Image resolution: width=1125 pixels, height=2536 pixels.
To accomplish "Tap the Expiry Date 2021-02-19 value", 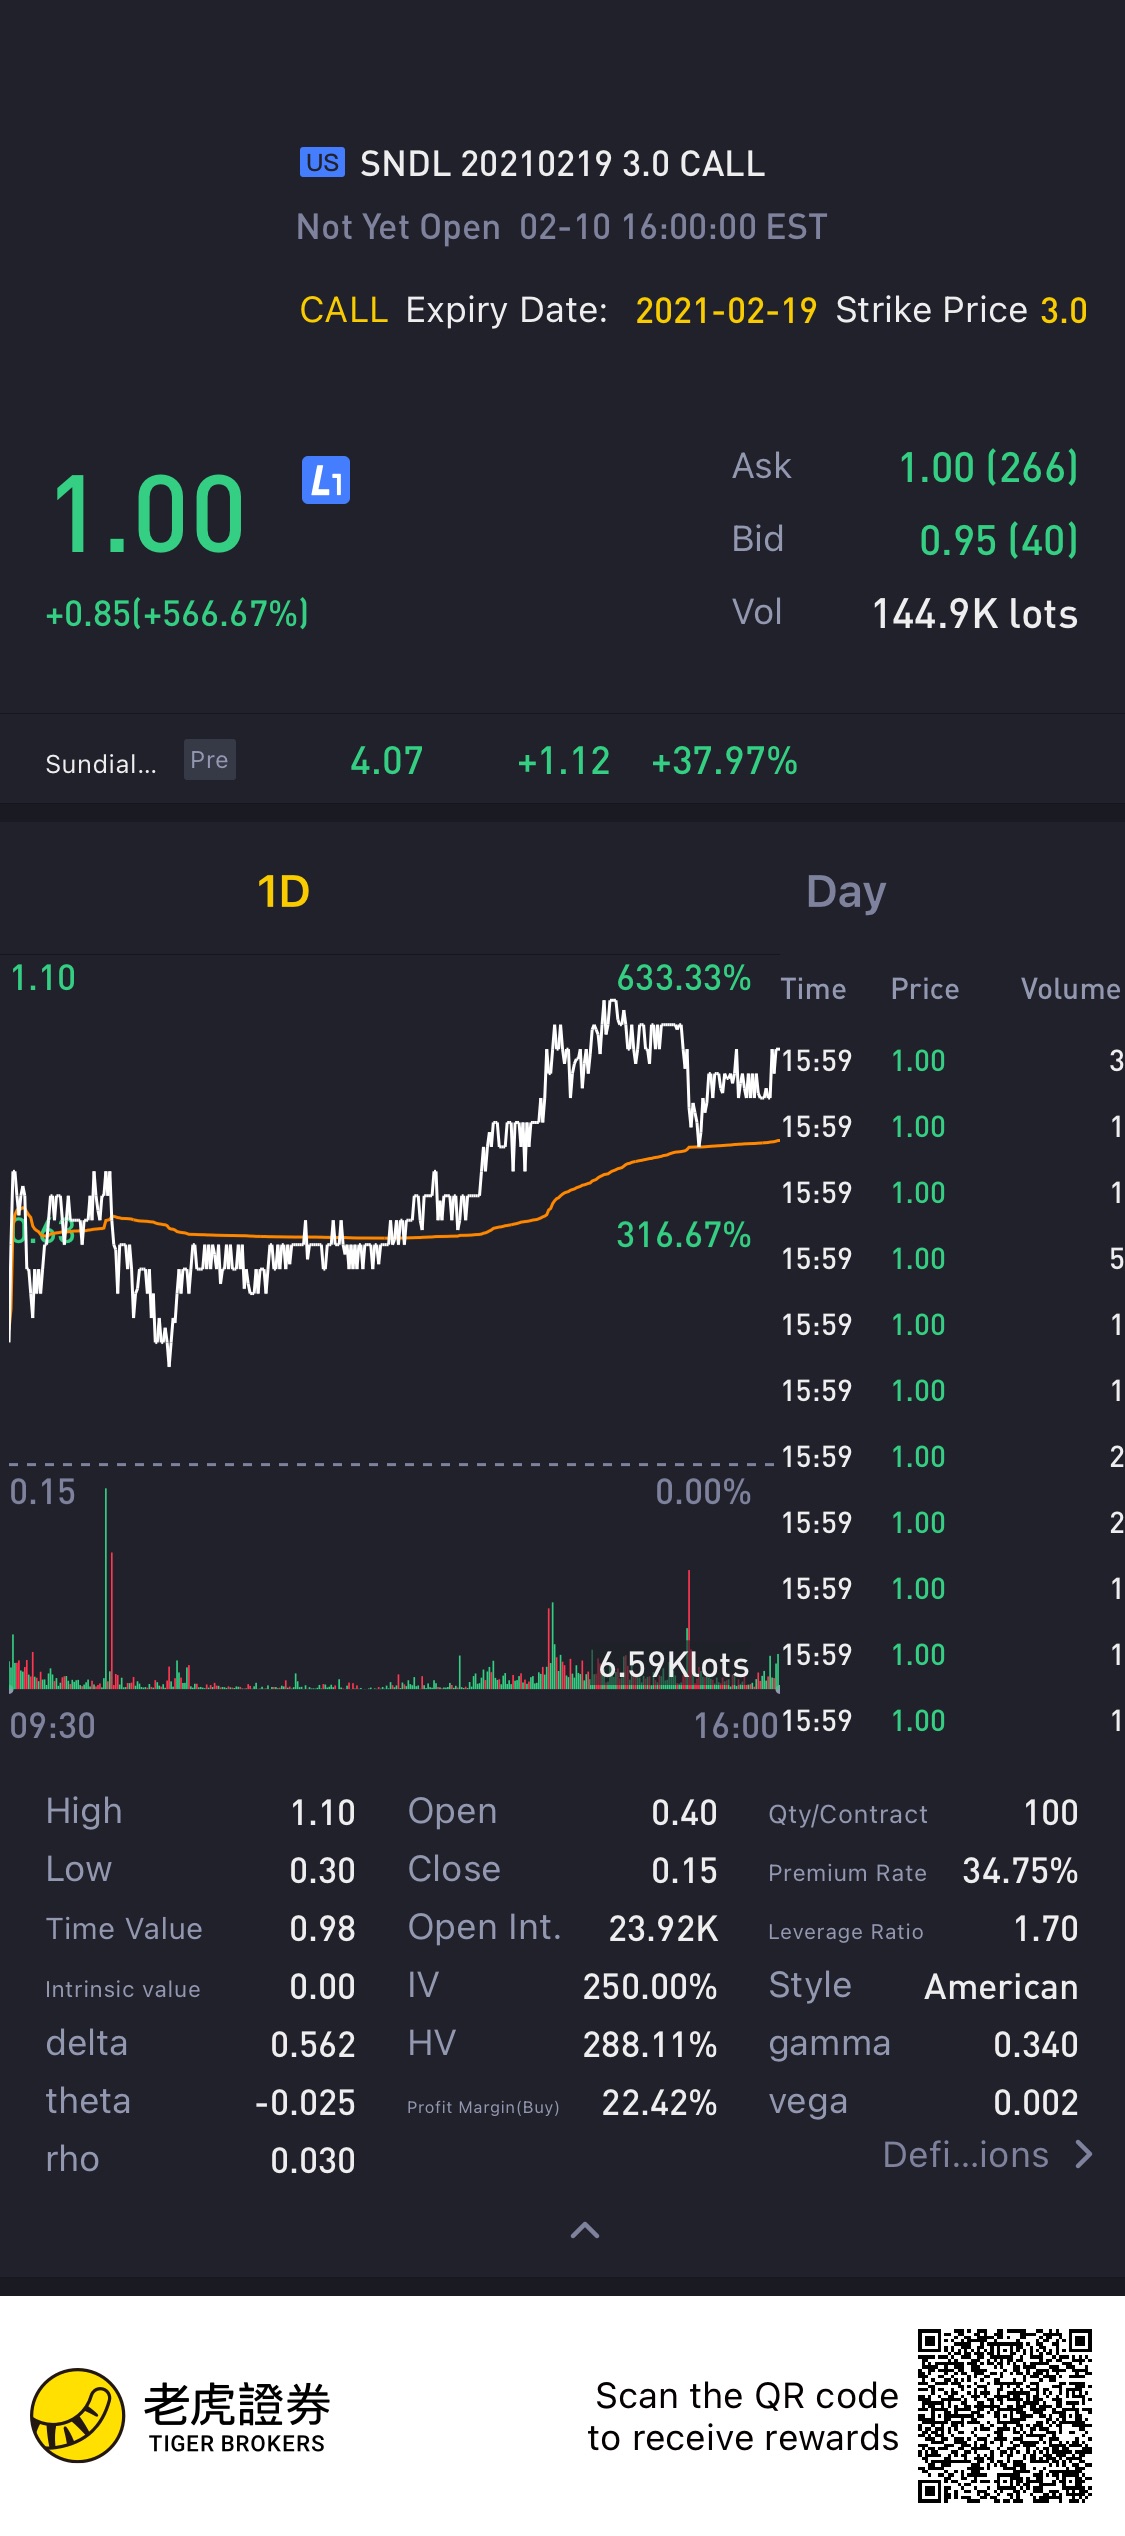I will (726, 311).
